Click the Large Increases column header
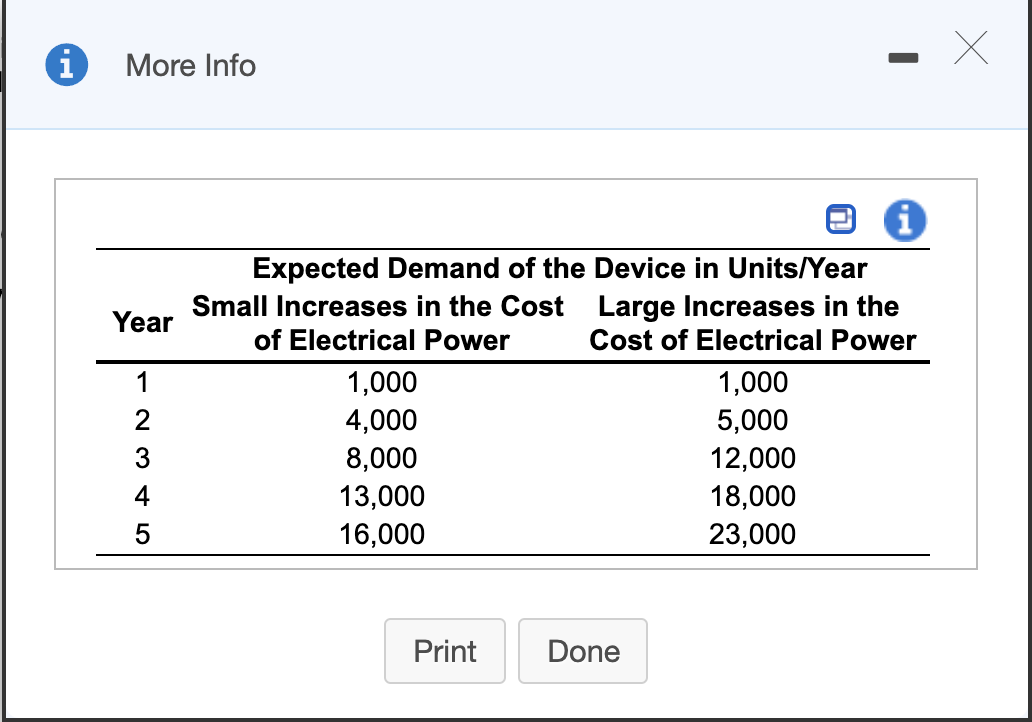Viewport: 1032px width, 722px height. pyautogui.click(x=752, y=323)
